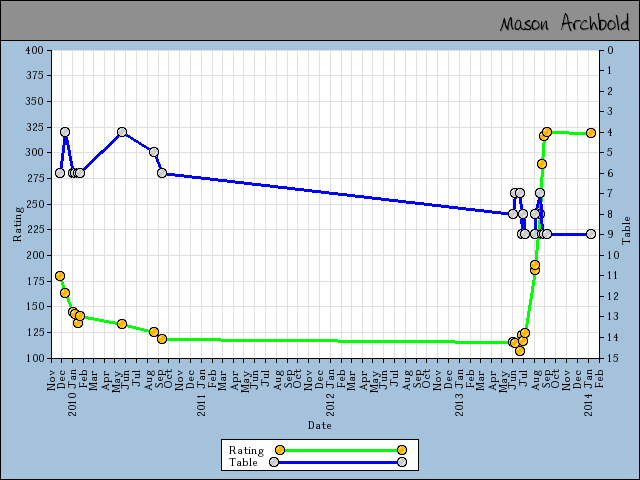Click the orange rating point at August 2010
The height and width of the screenshot is (480, 640).
[x=154, y=332]
